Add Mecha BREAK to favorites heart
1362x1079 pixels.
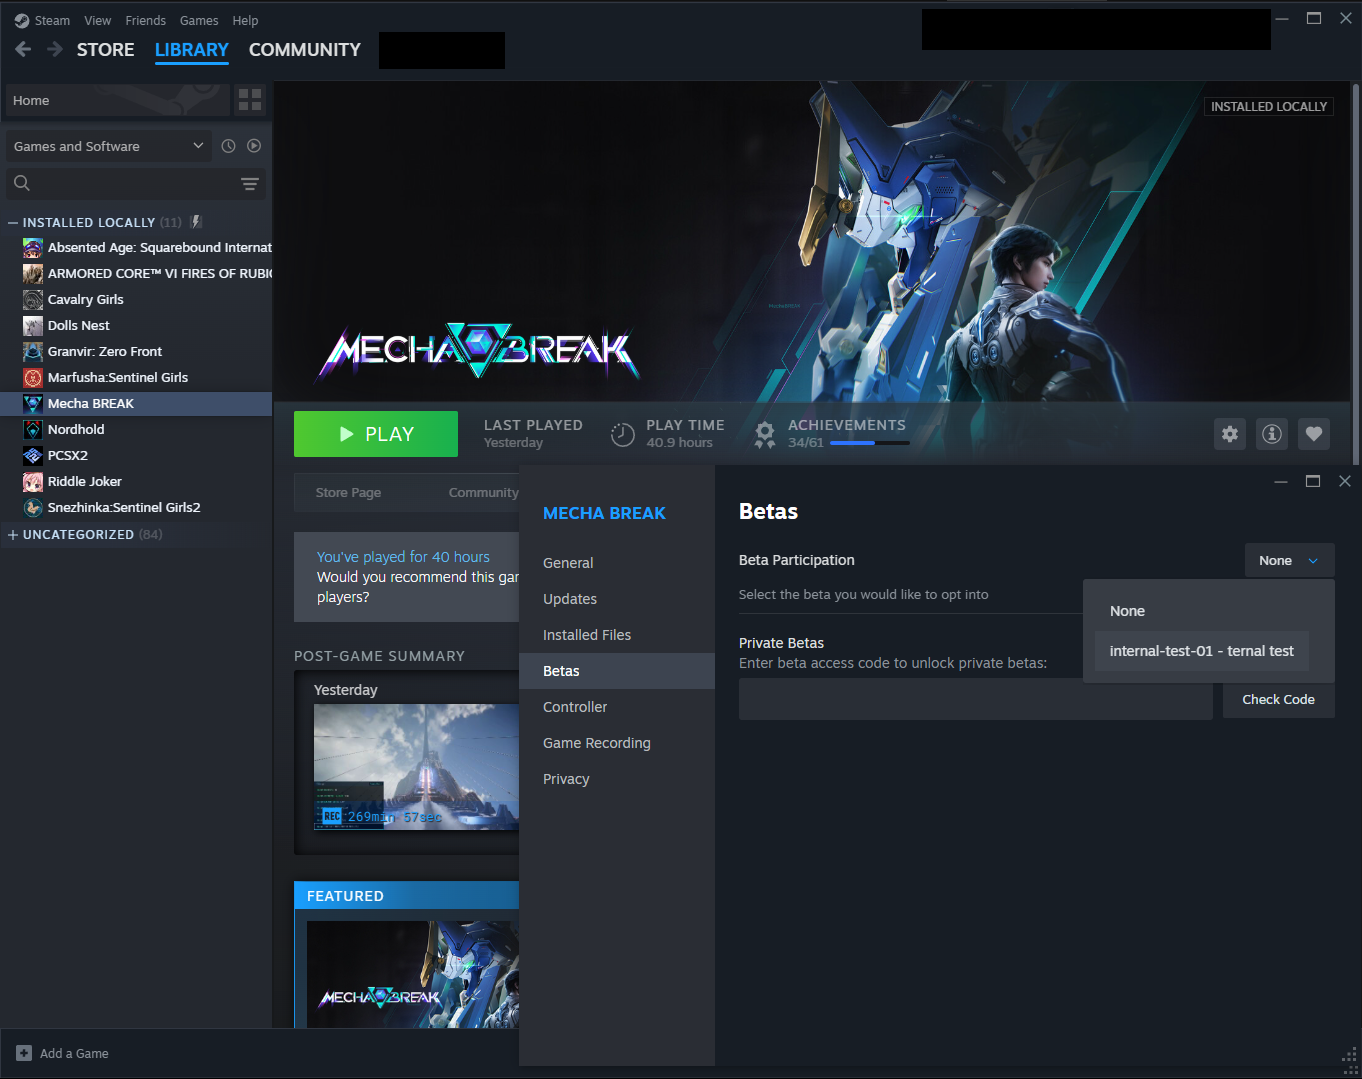tap(1314, 434)
